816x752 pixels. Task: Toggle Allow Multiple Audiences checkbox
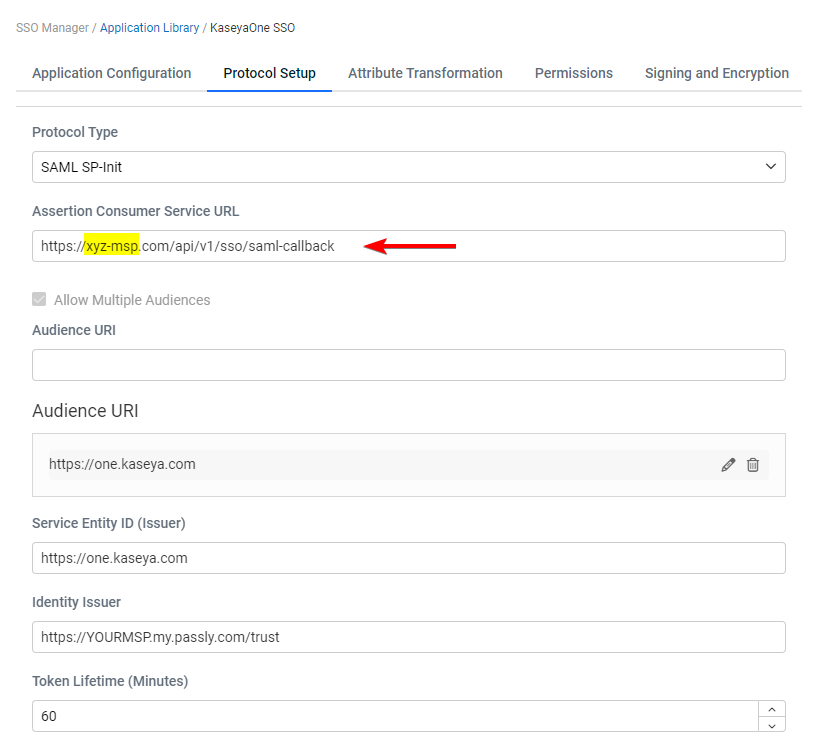39,299
